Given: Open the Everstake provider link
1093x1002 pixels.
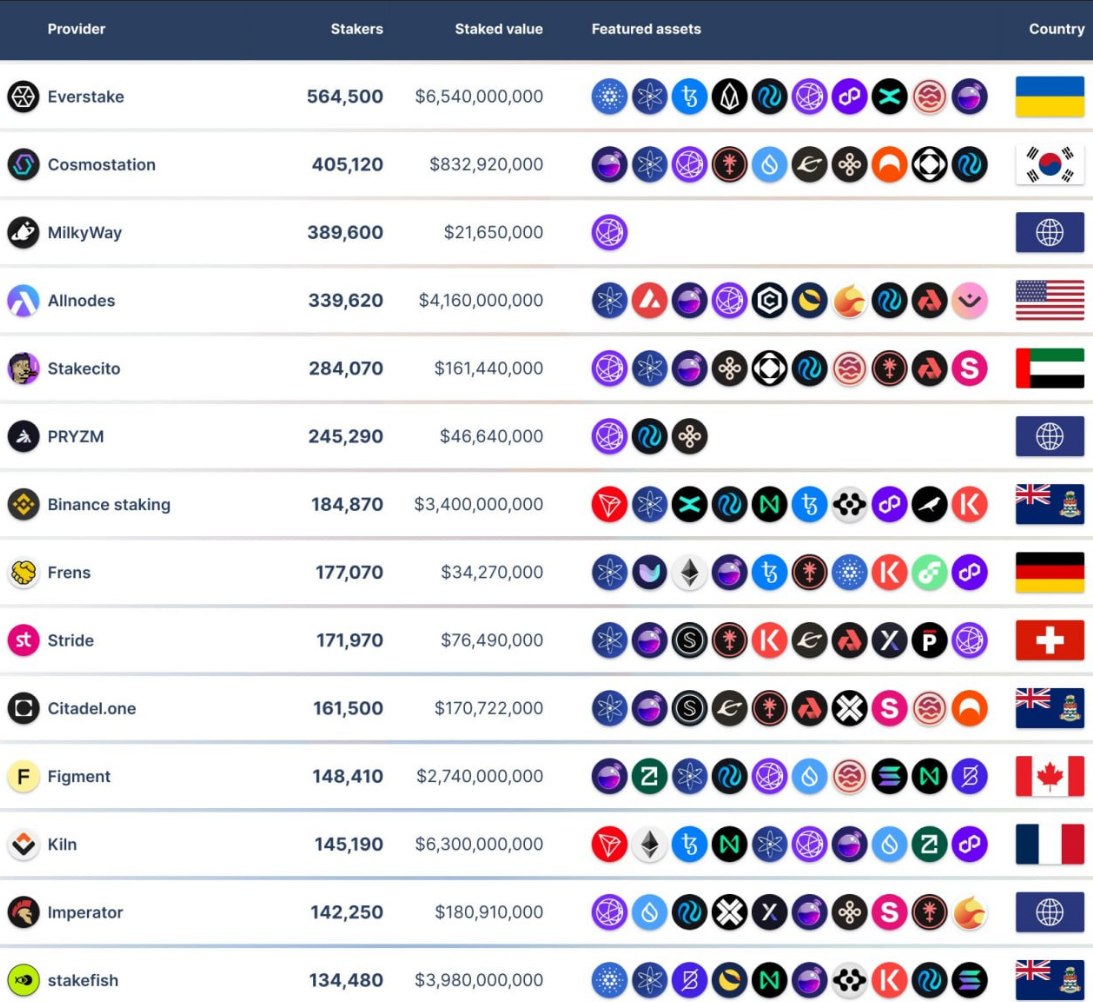Looking at the screenshot, I should pyautogui.click(x=86, y=97).
